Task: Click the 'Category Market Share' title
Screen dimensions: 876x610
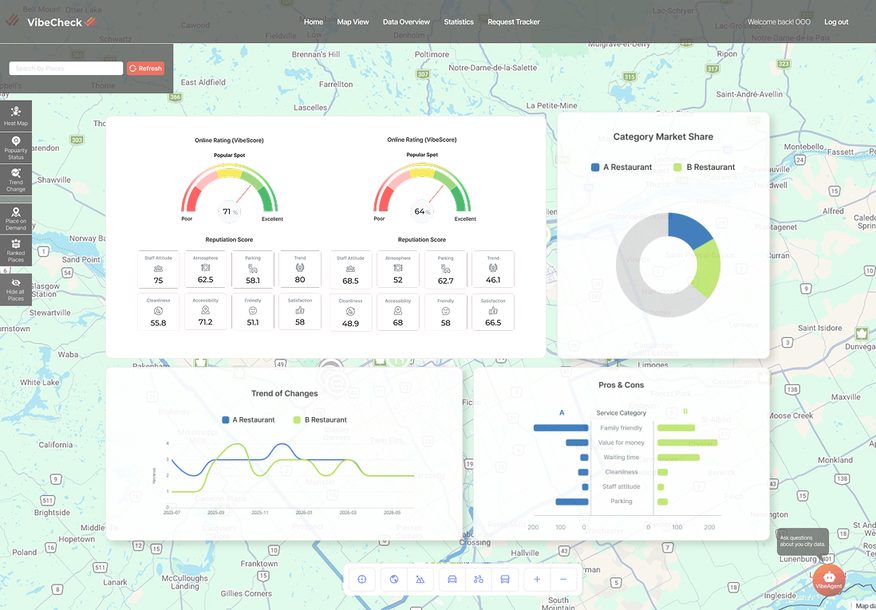Action: click(663, 136)
